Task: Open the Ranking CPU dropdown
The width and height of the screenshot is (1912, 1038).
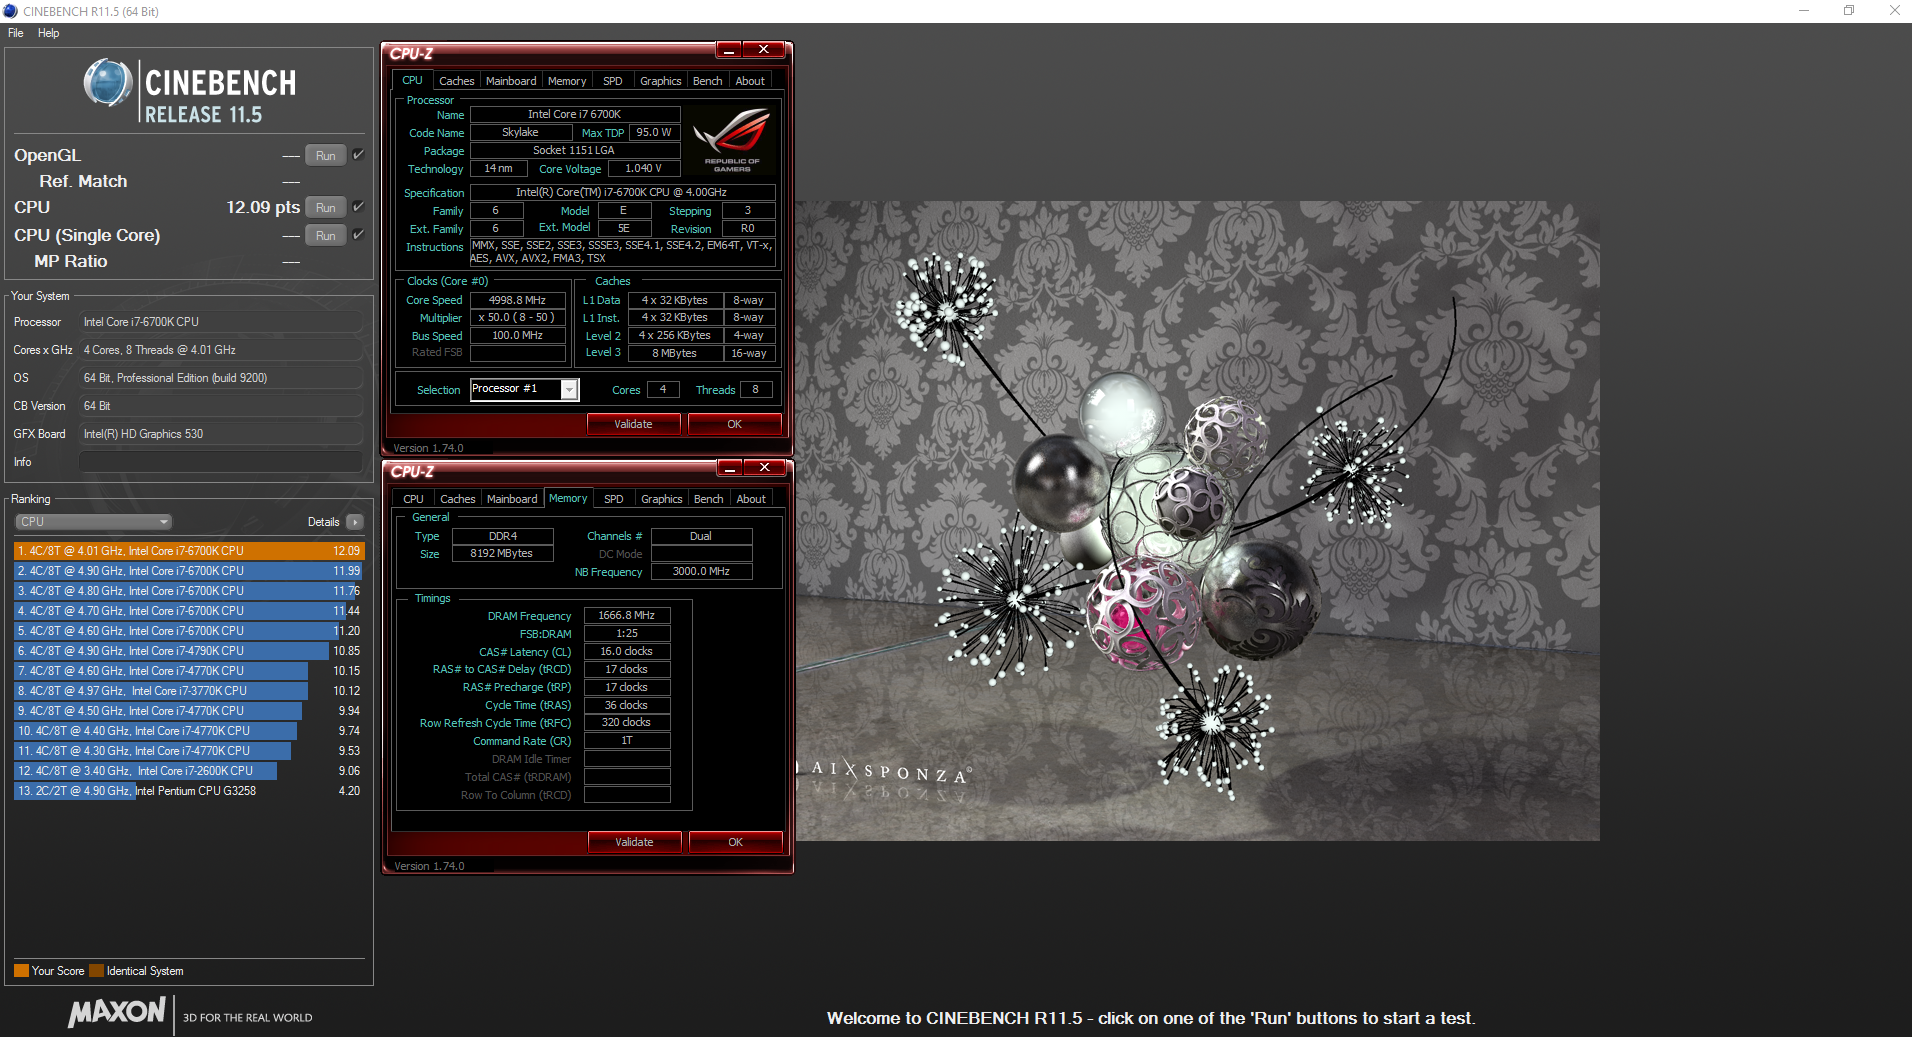Action: (94, 522)
